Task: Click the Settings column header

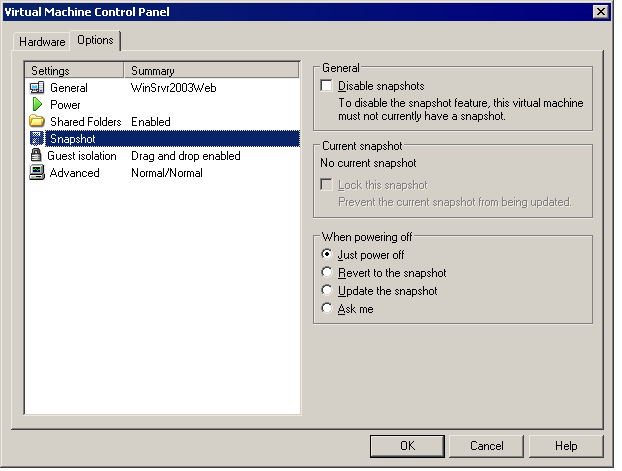Action: click(75, 71)
